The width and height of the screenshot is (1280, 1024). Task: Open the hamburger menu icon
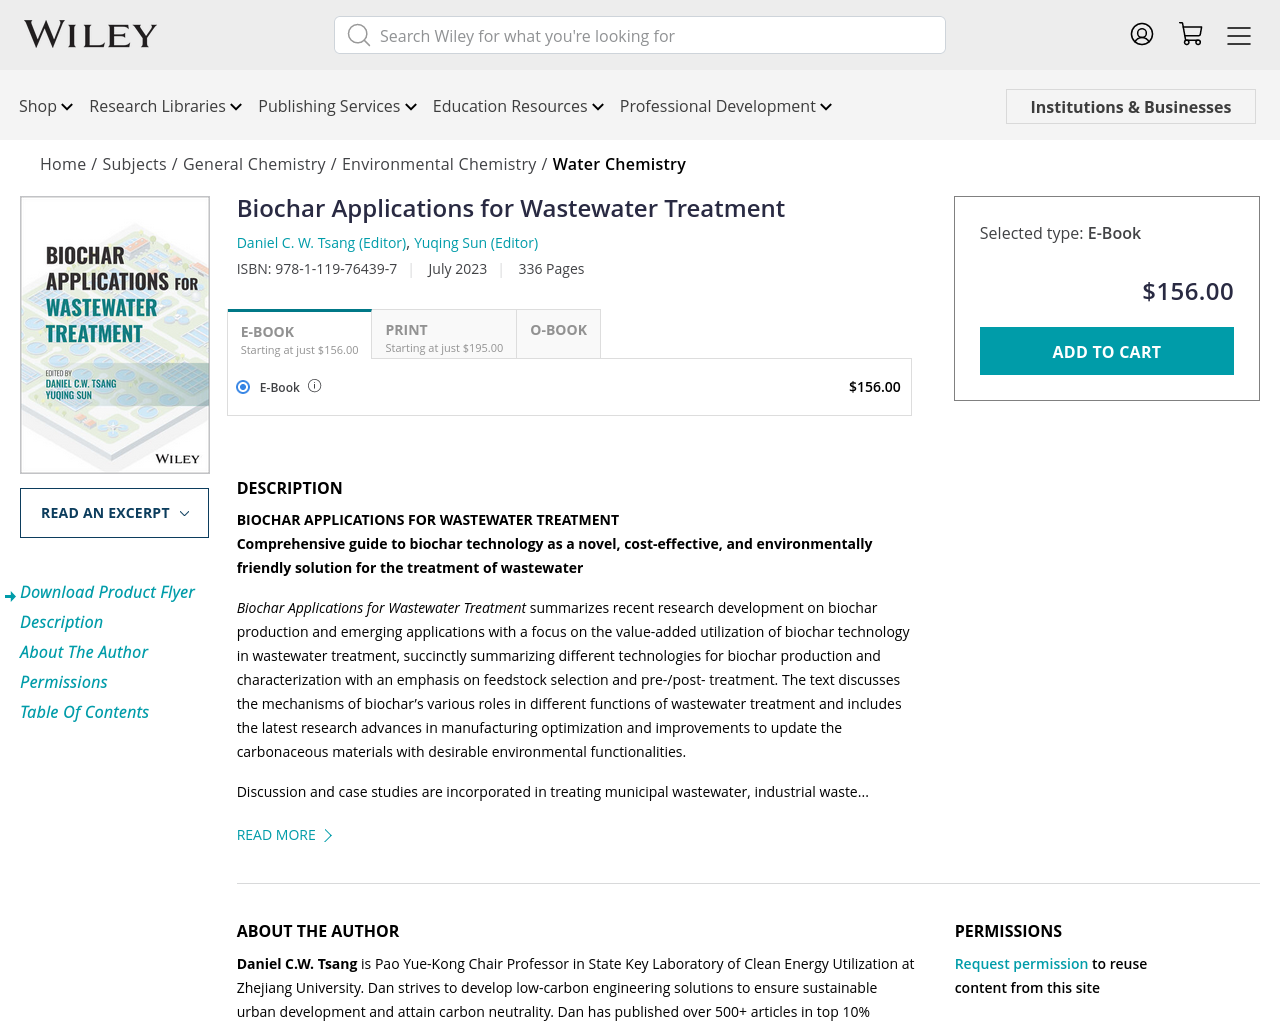click(x=1239, y=36)
